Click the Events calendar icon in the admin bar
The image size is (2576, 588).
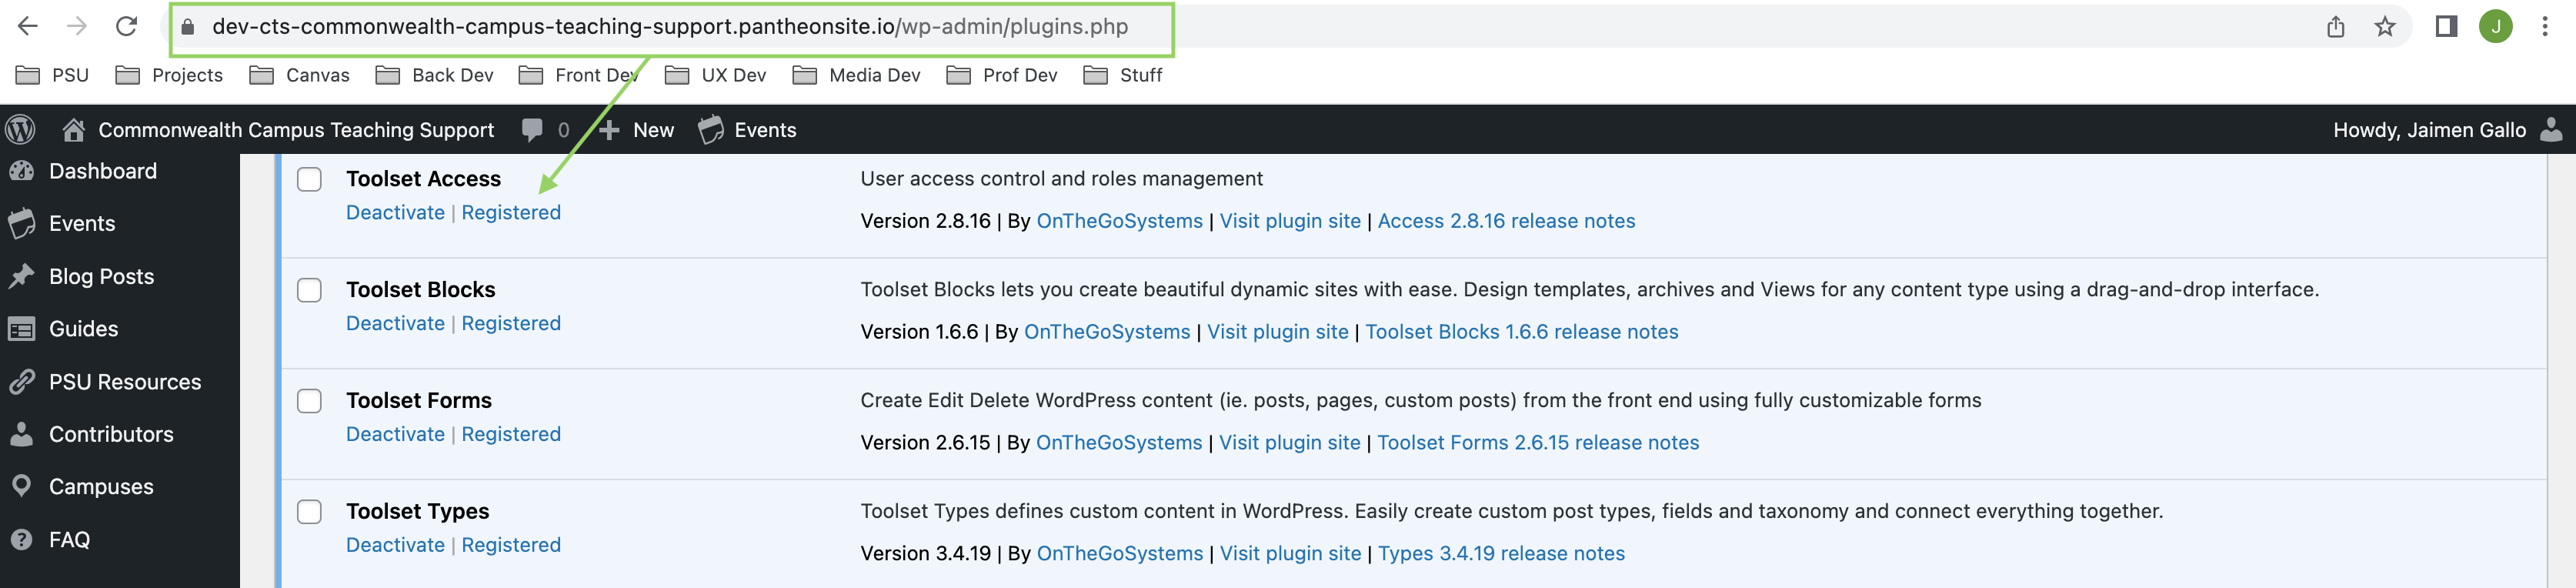pos(711,130)
